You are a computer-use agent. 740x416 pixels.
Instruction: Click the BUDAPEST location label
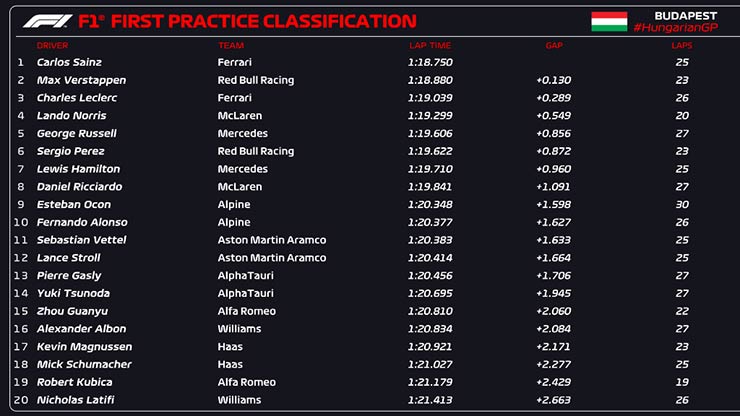coord(685,14)
